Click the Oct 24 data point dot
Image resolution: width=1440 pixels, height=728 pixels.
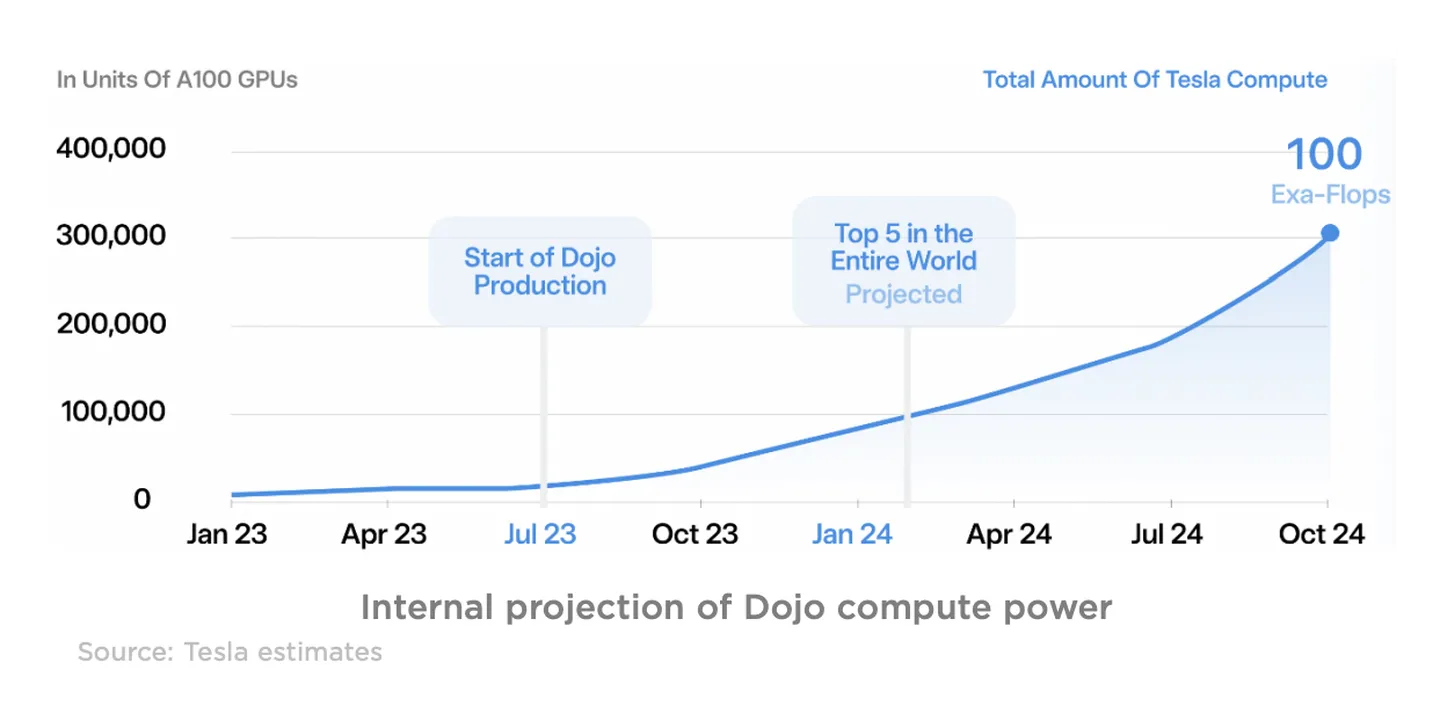click(1329, 233)
